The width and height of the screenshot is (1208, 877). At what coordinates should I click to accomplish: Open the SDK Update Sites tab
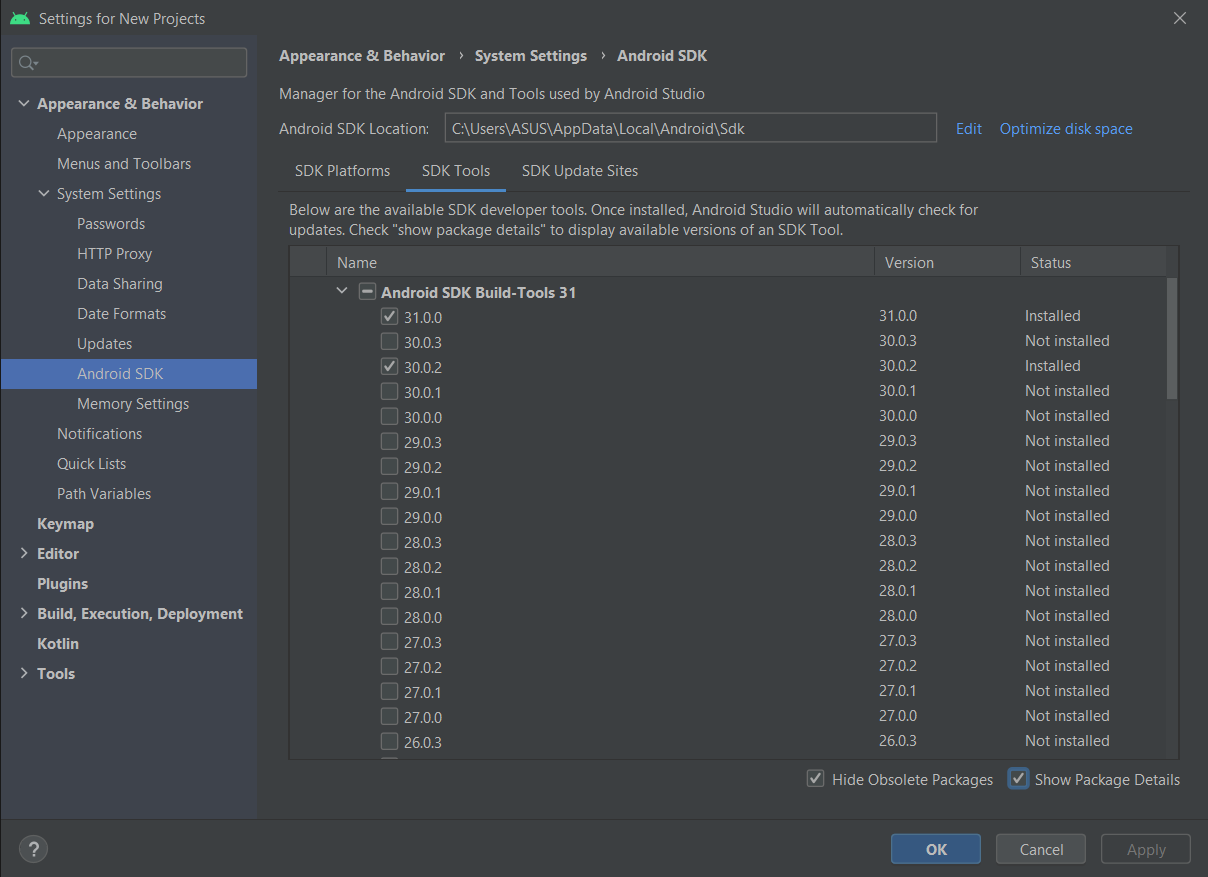coord(580,171)
